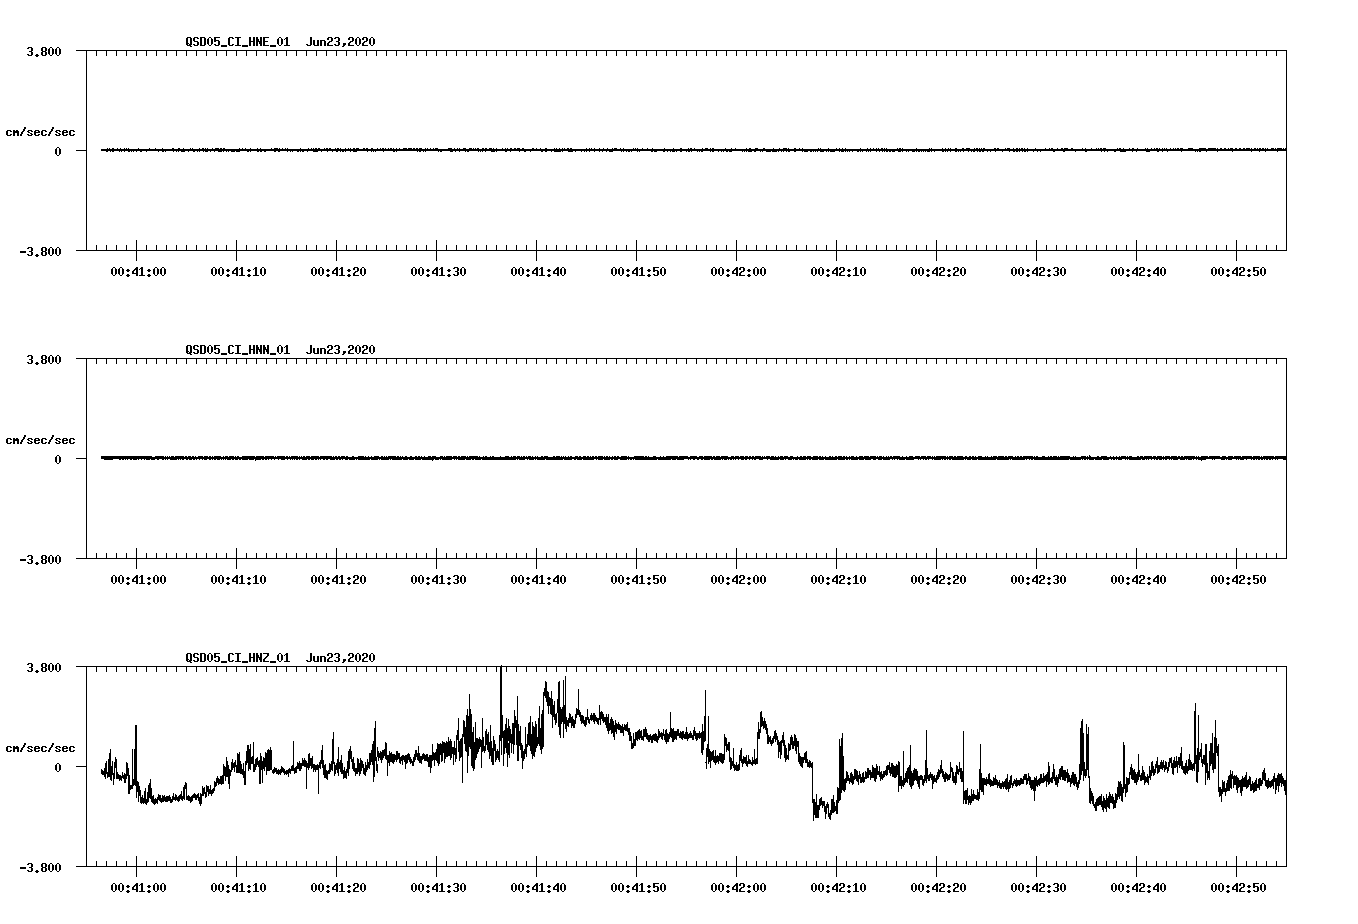Click the cm/sec/sec unit label on HNN plot
Viewport: 1358px width, 924px height.
click(x=40, y=440)
